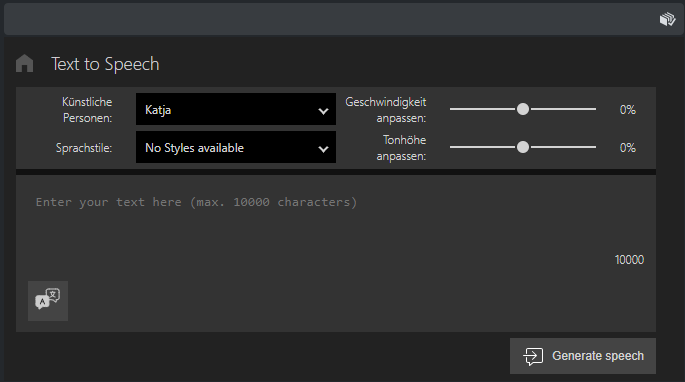Viewport: 685px width, 382px height.
Task: Click the Generate speech button
Action: (x=583, y=356)
